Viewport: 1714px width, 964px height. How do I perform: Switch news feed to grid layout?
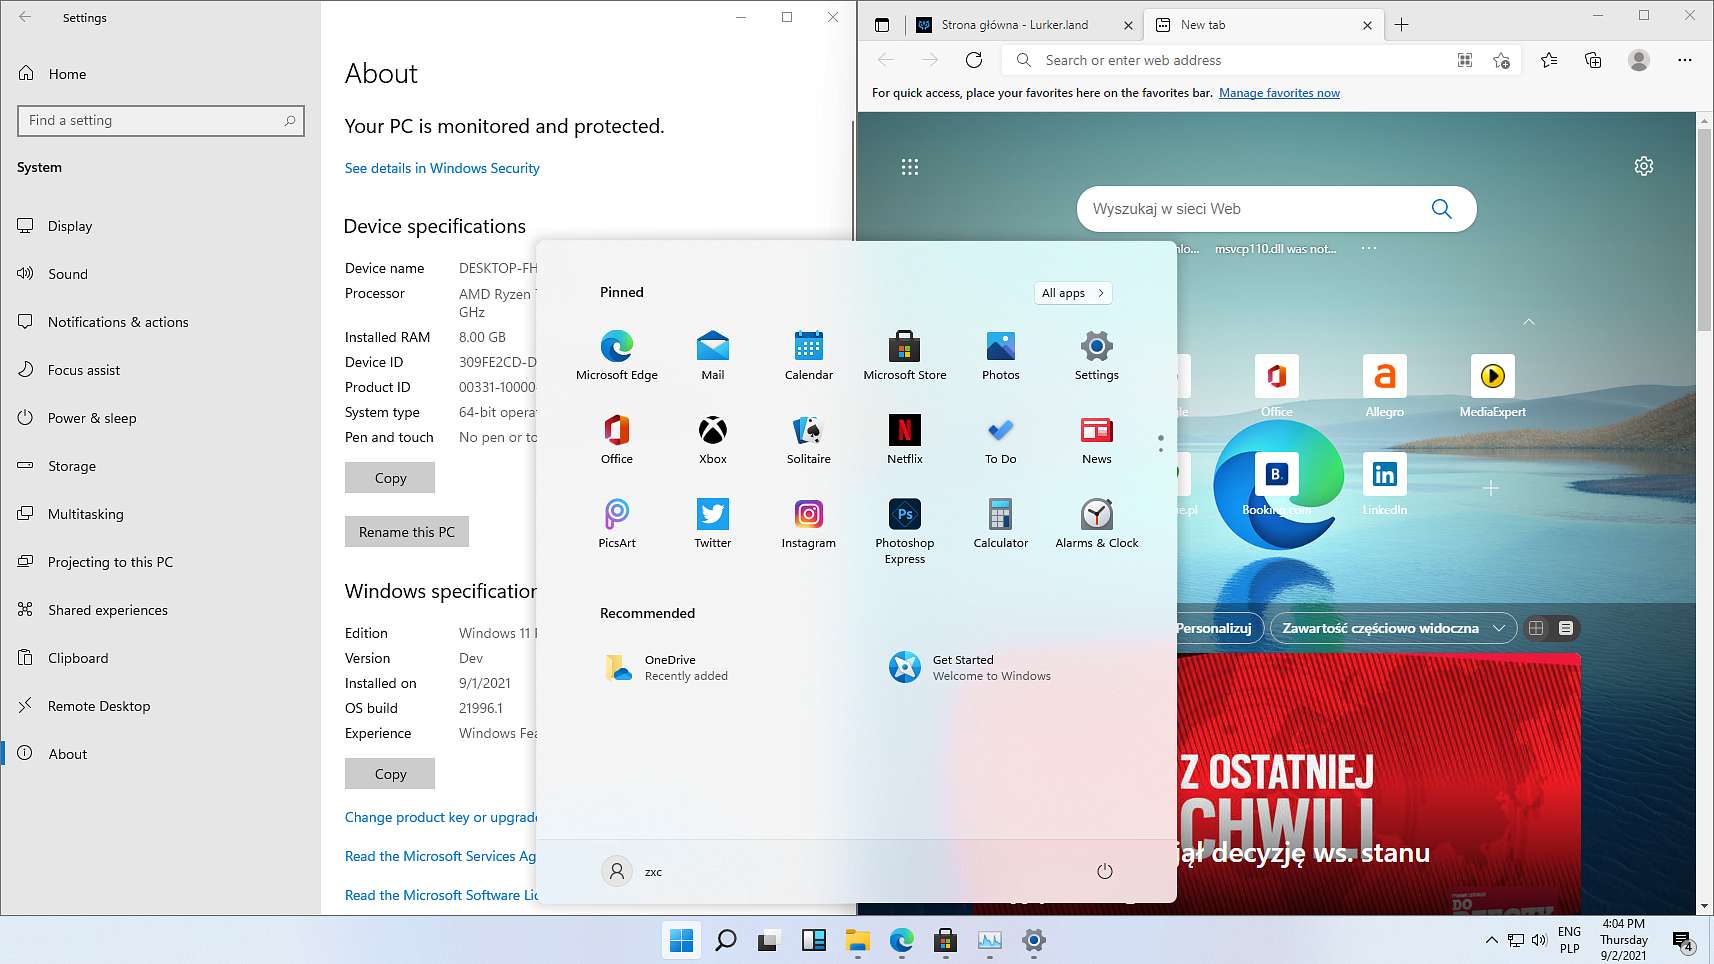tap(1537, 628)
